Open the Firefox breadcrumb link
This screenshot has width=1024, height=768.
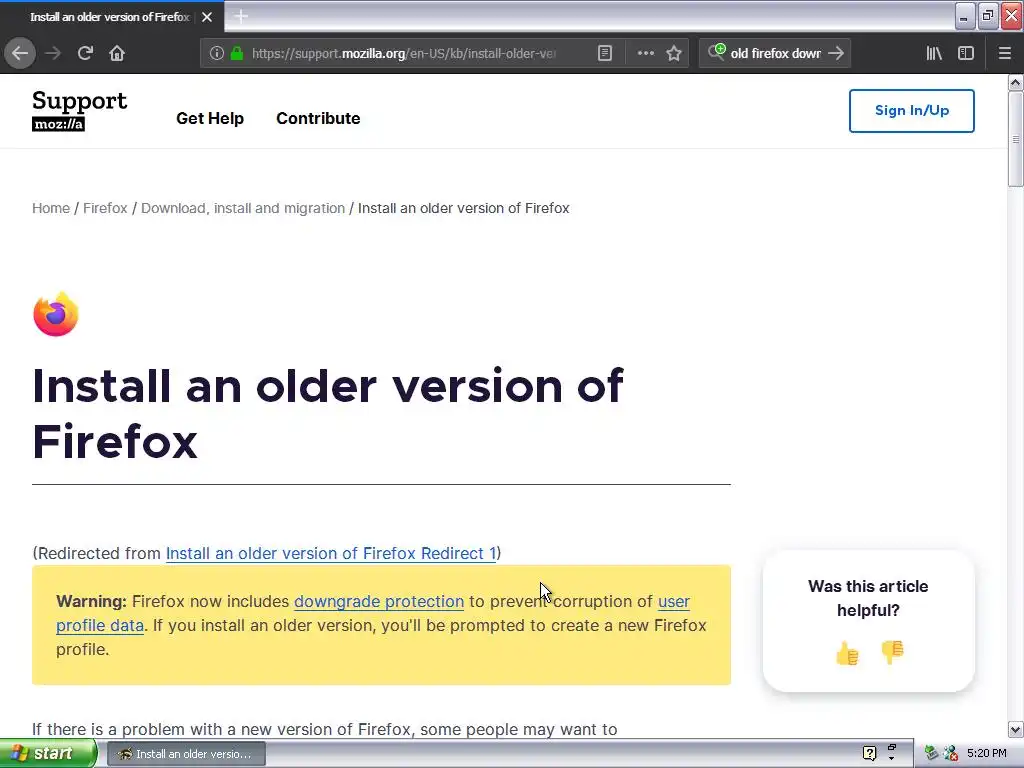pyautogui.click(x=105, y=208)
